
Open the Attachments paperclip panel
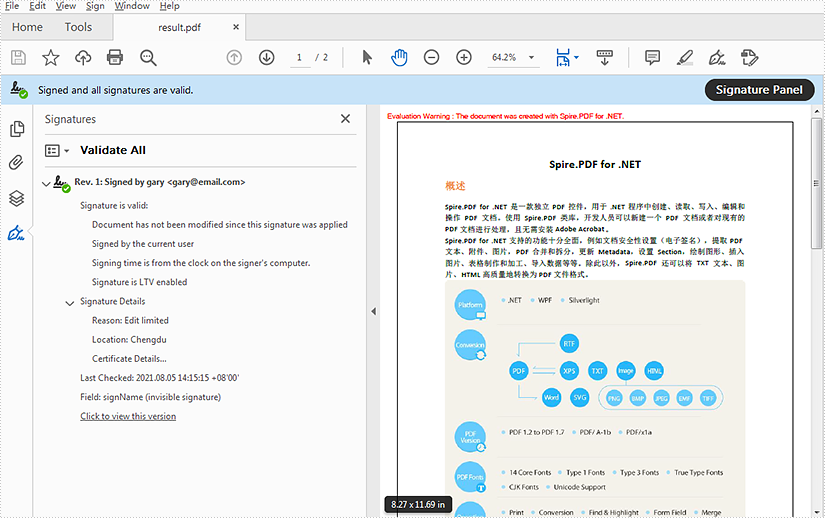[x=17, y=162]
